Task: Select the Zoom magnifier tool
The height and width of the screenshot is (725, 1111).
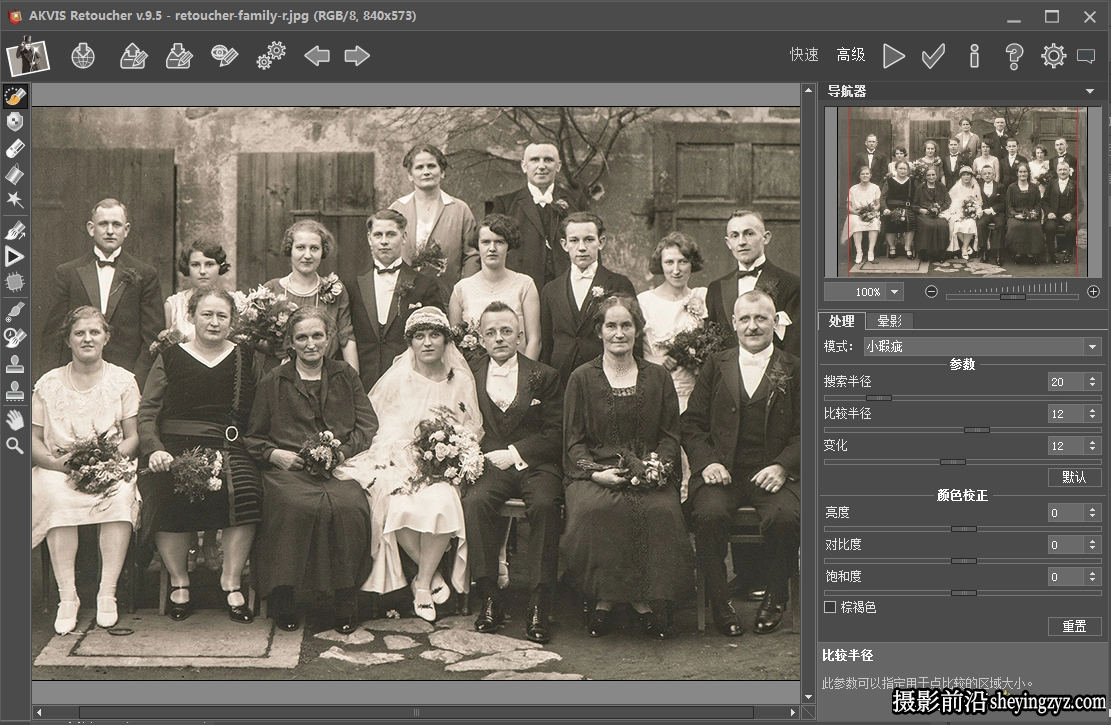Action: point(15,446)
